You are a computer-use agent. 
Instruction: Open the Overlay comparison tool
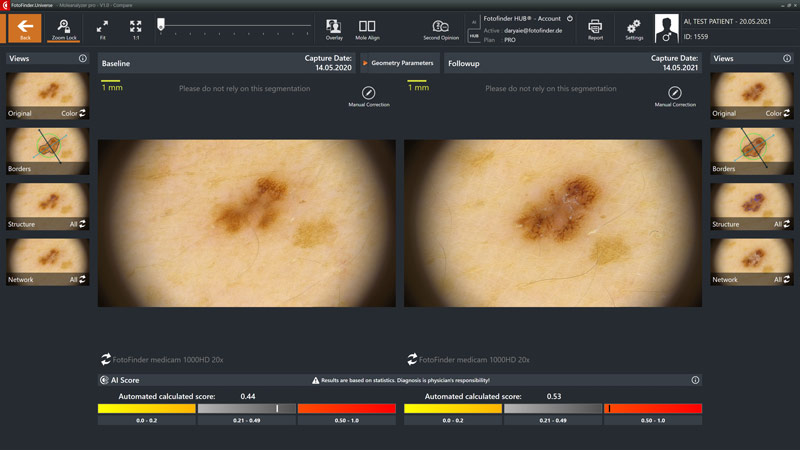pos(334,29)
